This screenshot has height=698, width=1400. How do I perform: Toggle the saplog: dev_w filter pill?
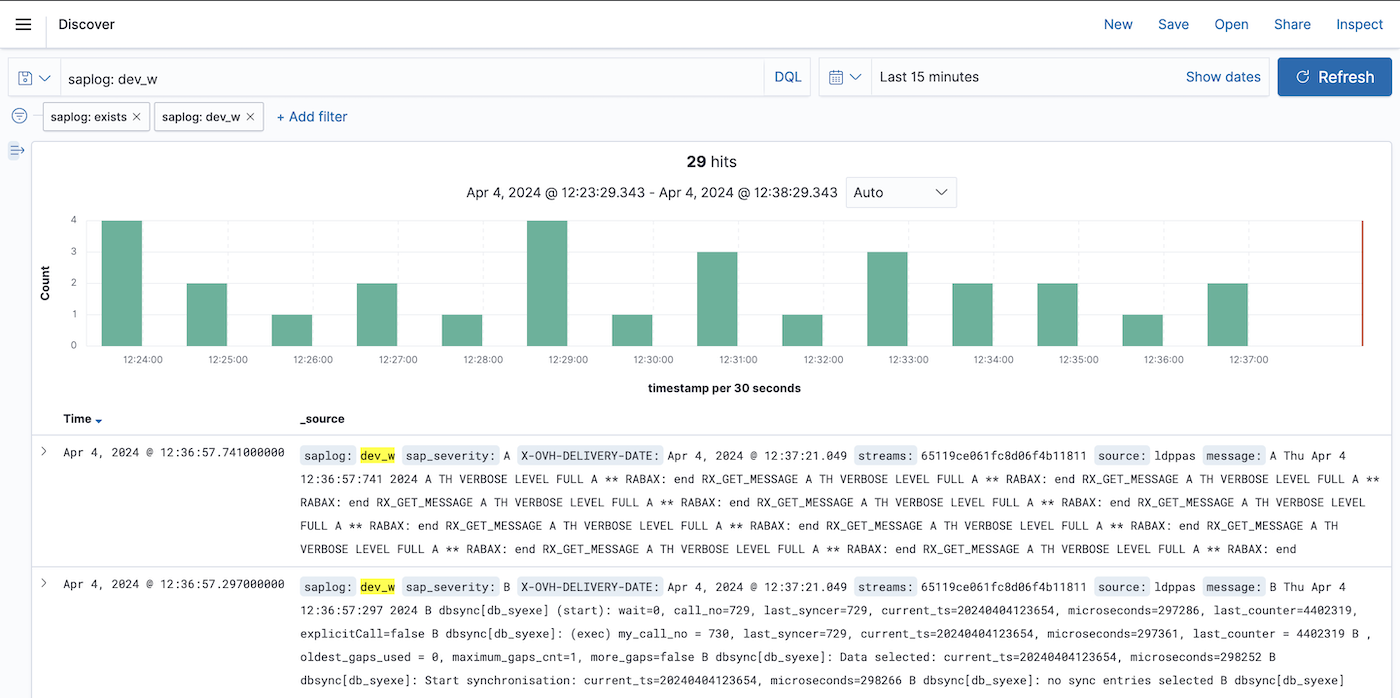(201, 117)
